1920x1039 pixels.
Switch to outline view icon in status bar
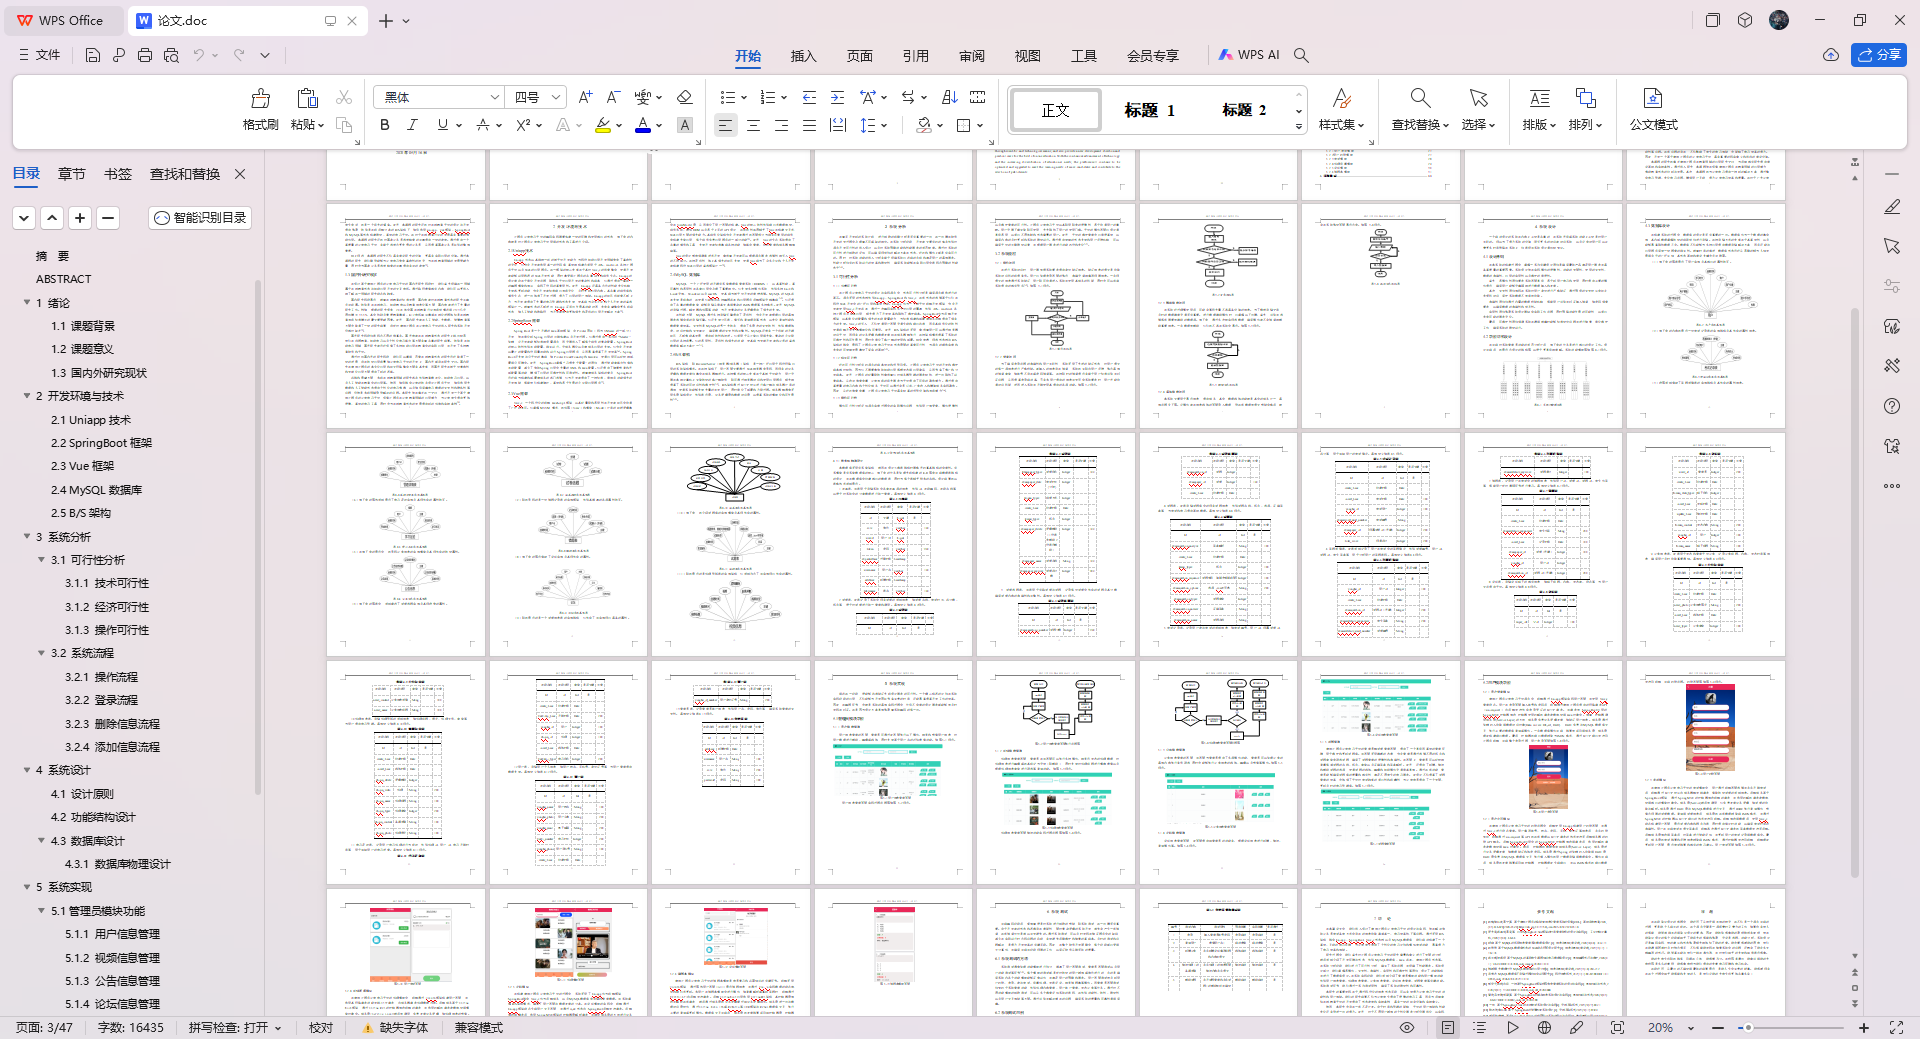click(x=1479, y=1027)
